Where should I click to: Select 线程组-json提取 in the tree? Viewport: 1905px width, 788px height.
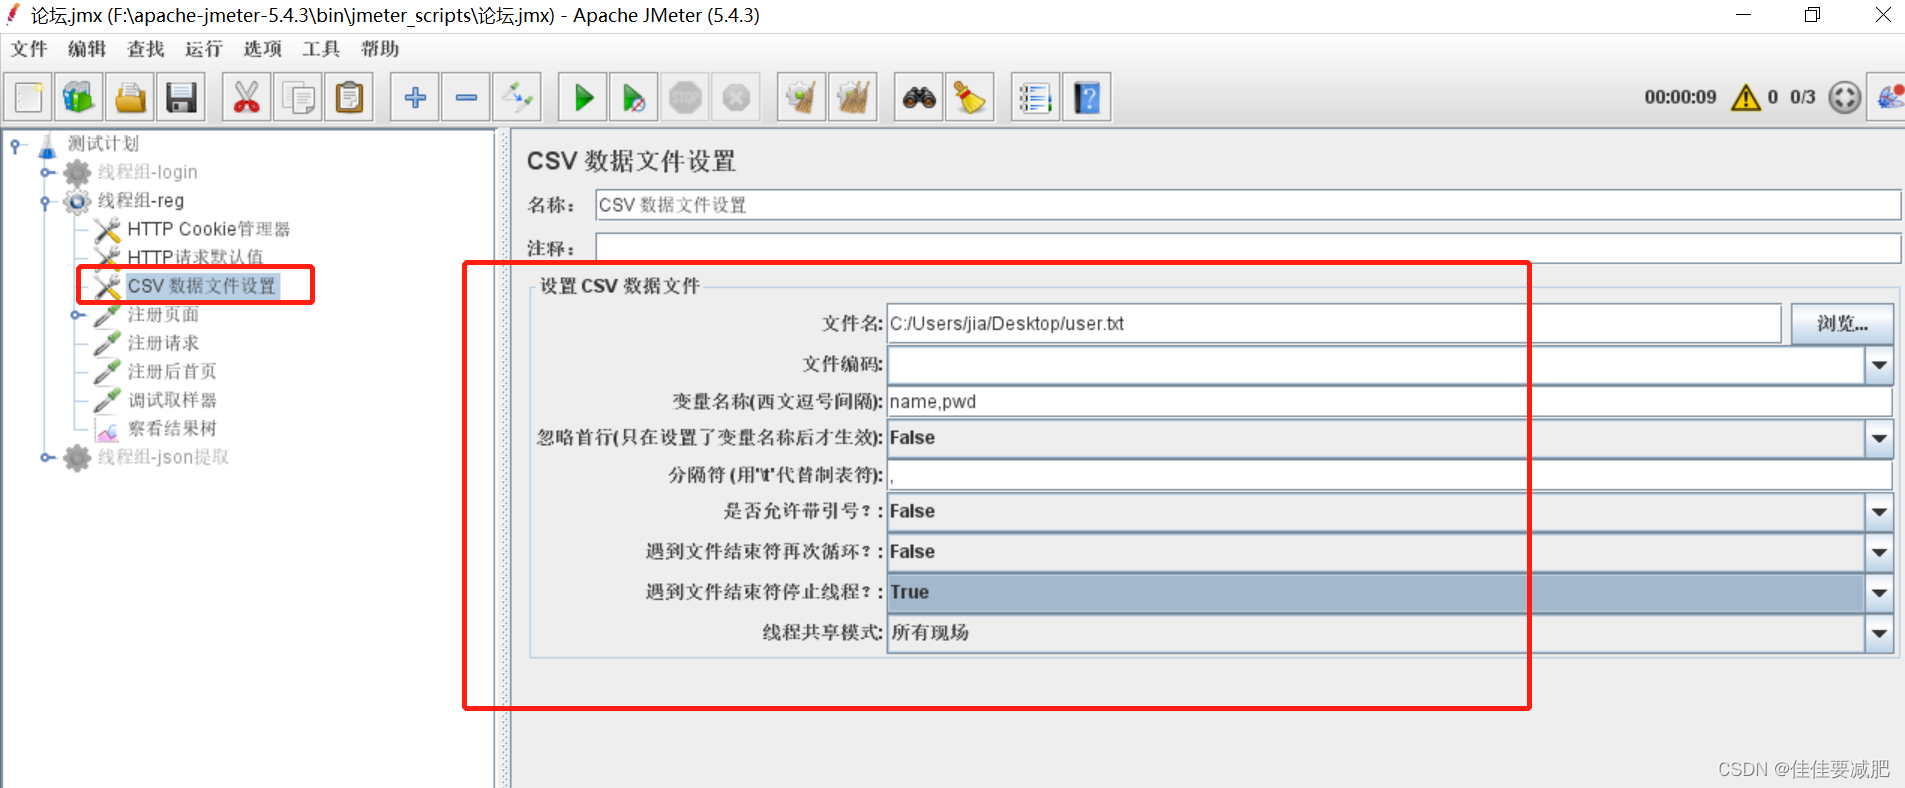coord(163,457)
